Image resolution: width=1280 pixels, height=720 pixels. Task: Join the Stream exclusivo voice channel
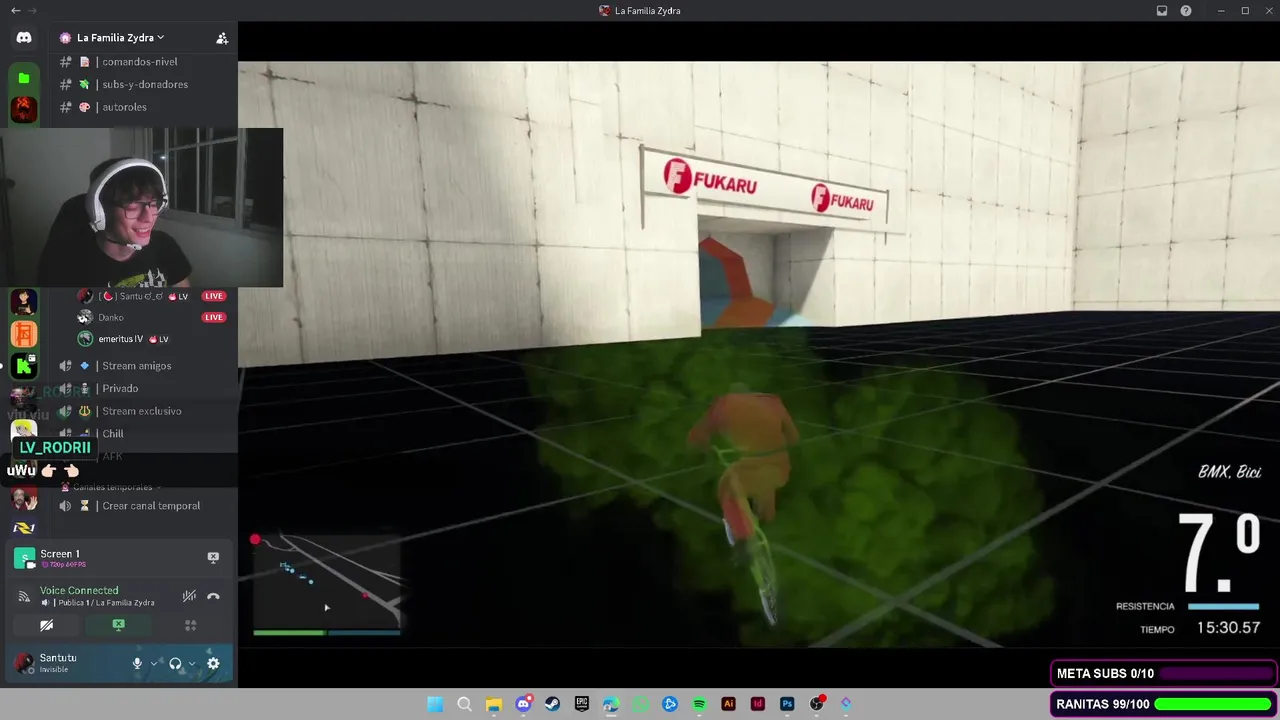tap(140, 411)
